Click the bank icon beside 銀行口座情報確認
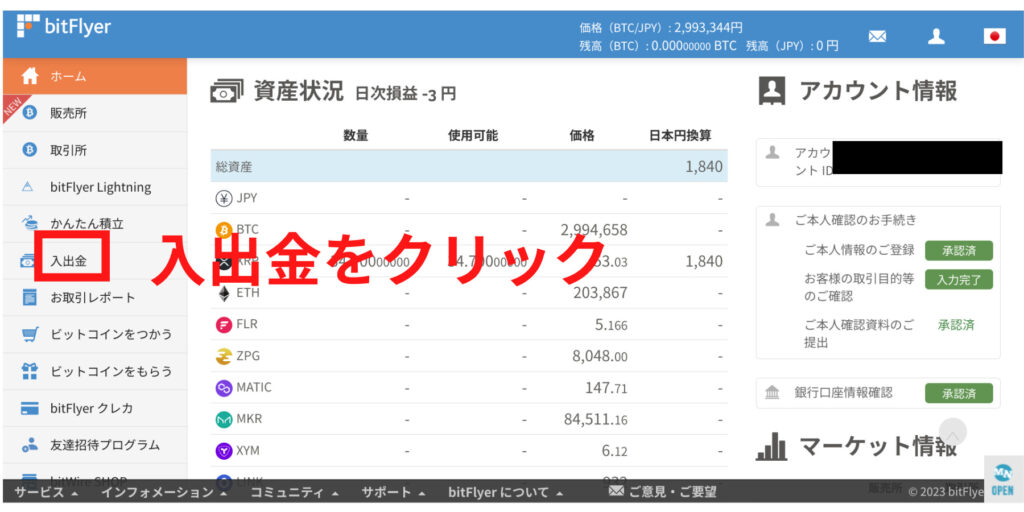 tap(772, 393)
